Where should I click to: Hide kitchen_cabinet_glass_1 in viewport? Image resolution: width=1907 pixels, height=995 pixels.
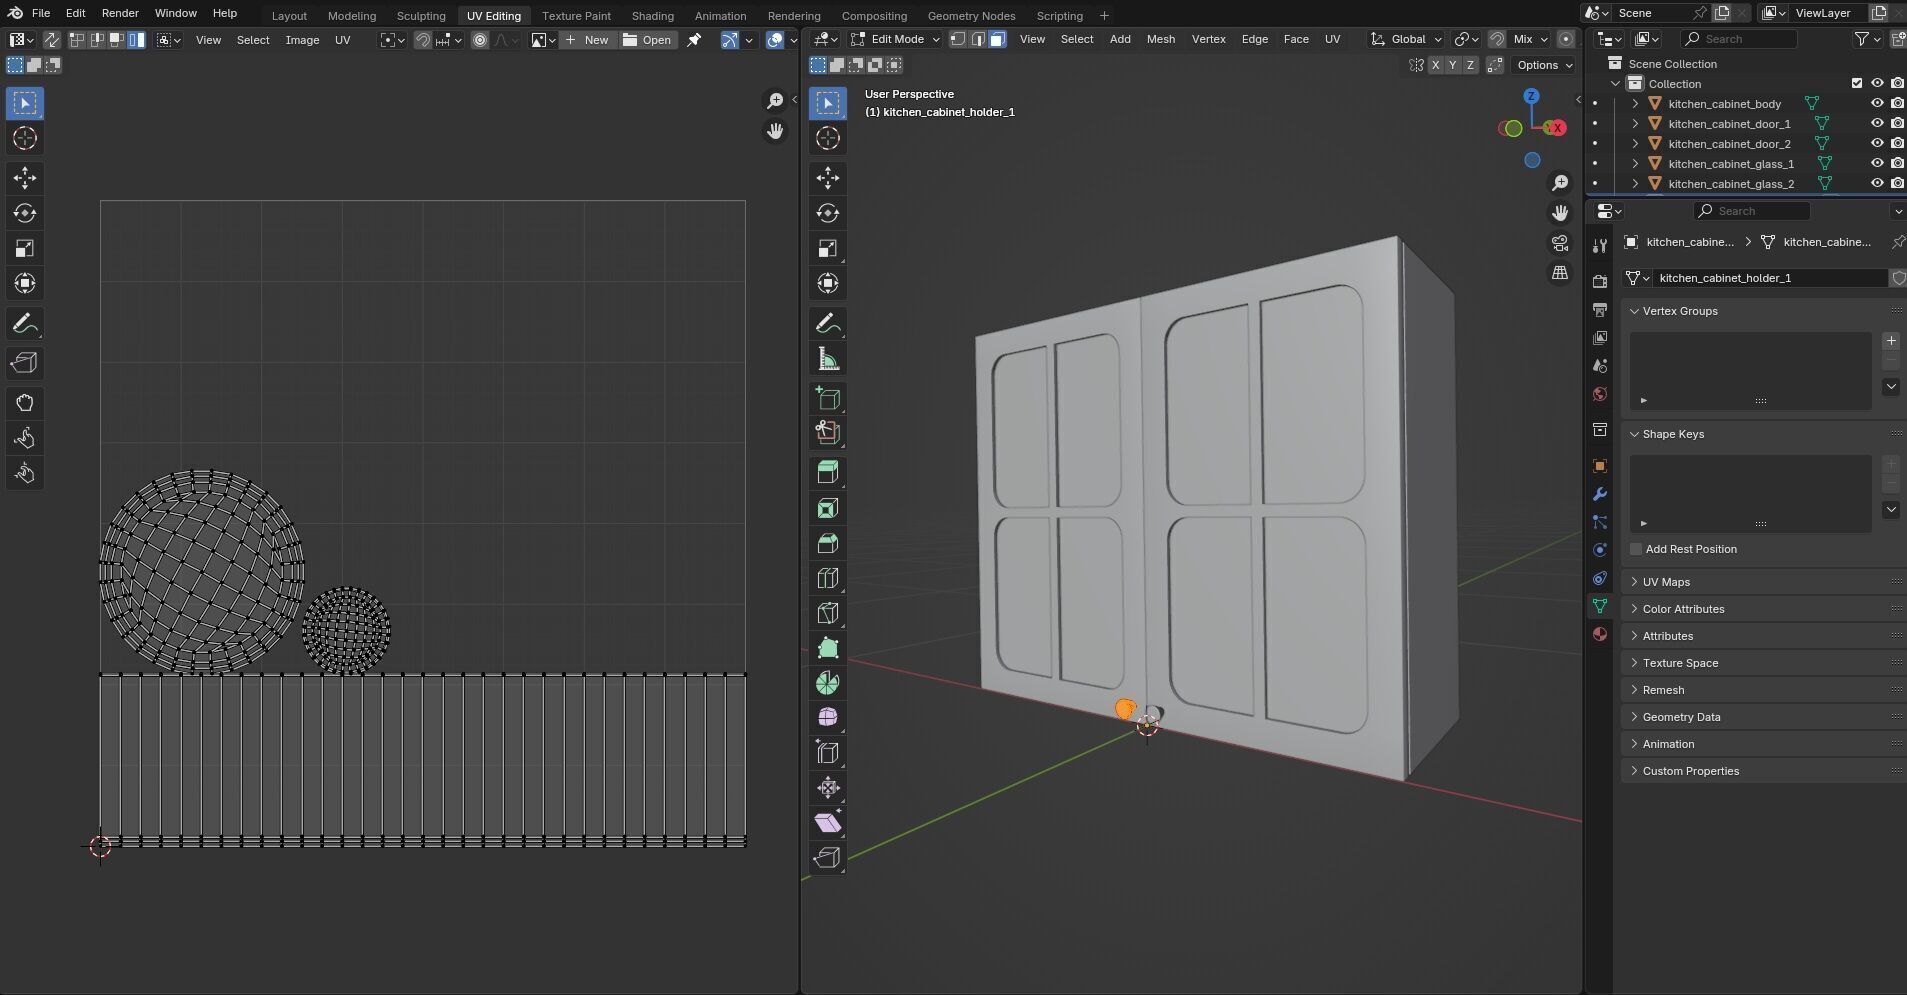pyautogui.click(x=1877, y=163)
